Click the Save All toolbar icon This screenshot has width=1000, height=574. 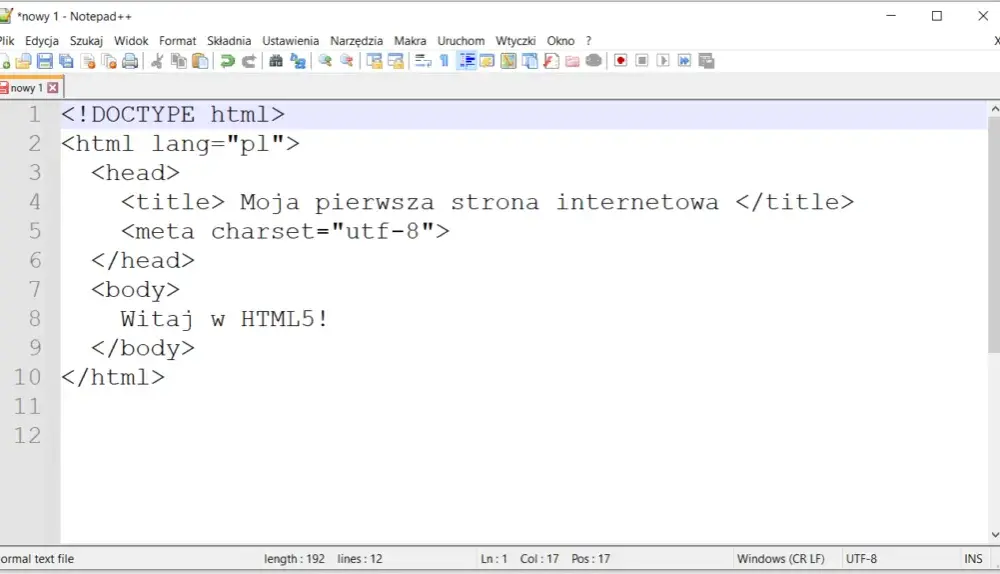pyautogui.click(x=66, y=61)
